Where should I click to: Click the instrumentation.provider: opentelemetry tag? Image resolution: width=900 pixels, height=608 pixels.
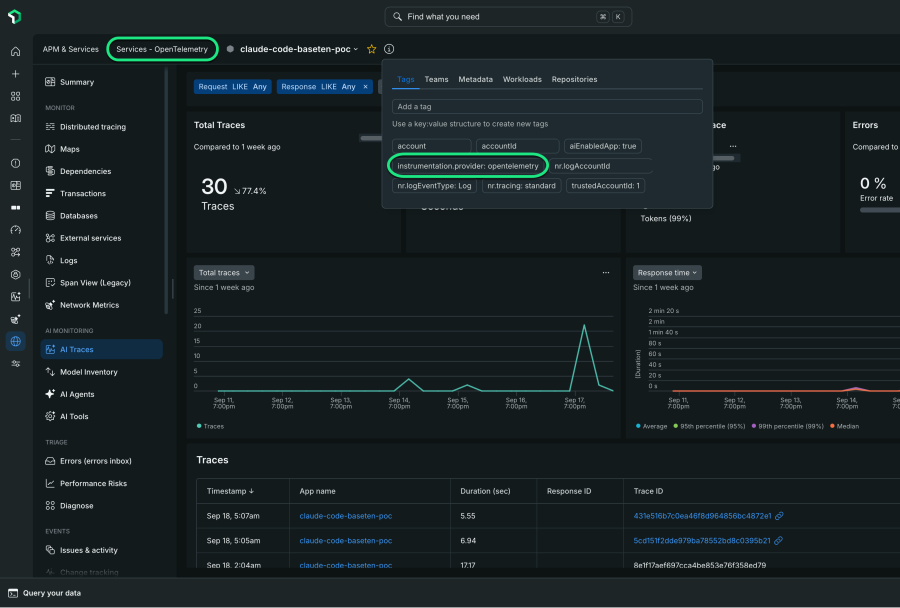point(468,166)
